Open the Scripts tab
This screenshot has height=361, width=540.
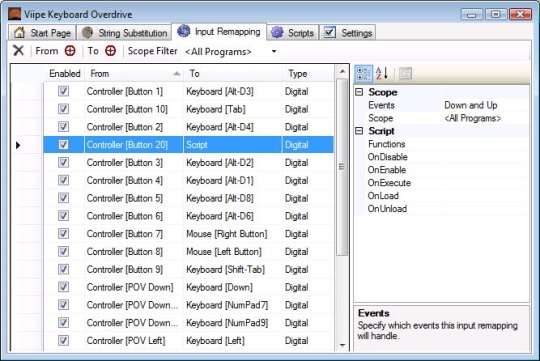pos(292,33)
